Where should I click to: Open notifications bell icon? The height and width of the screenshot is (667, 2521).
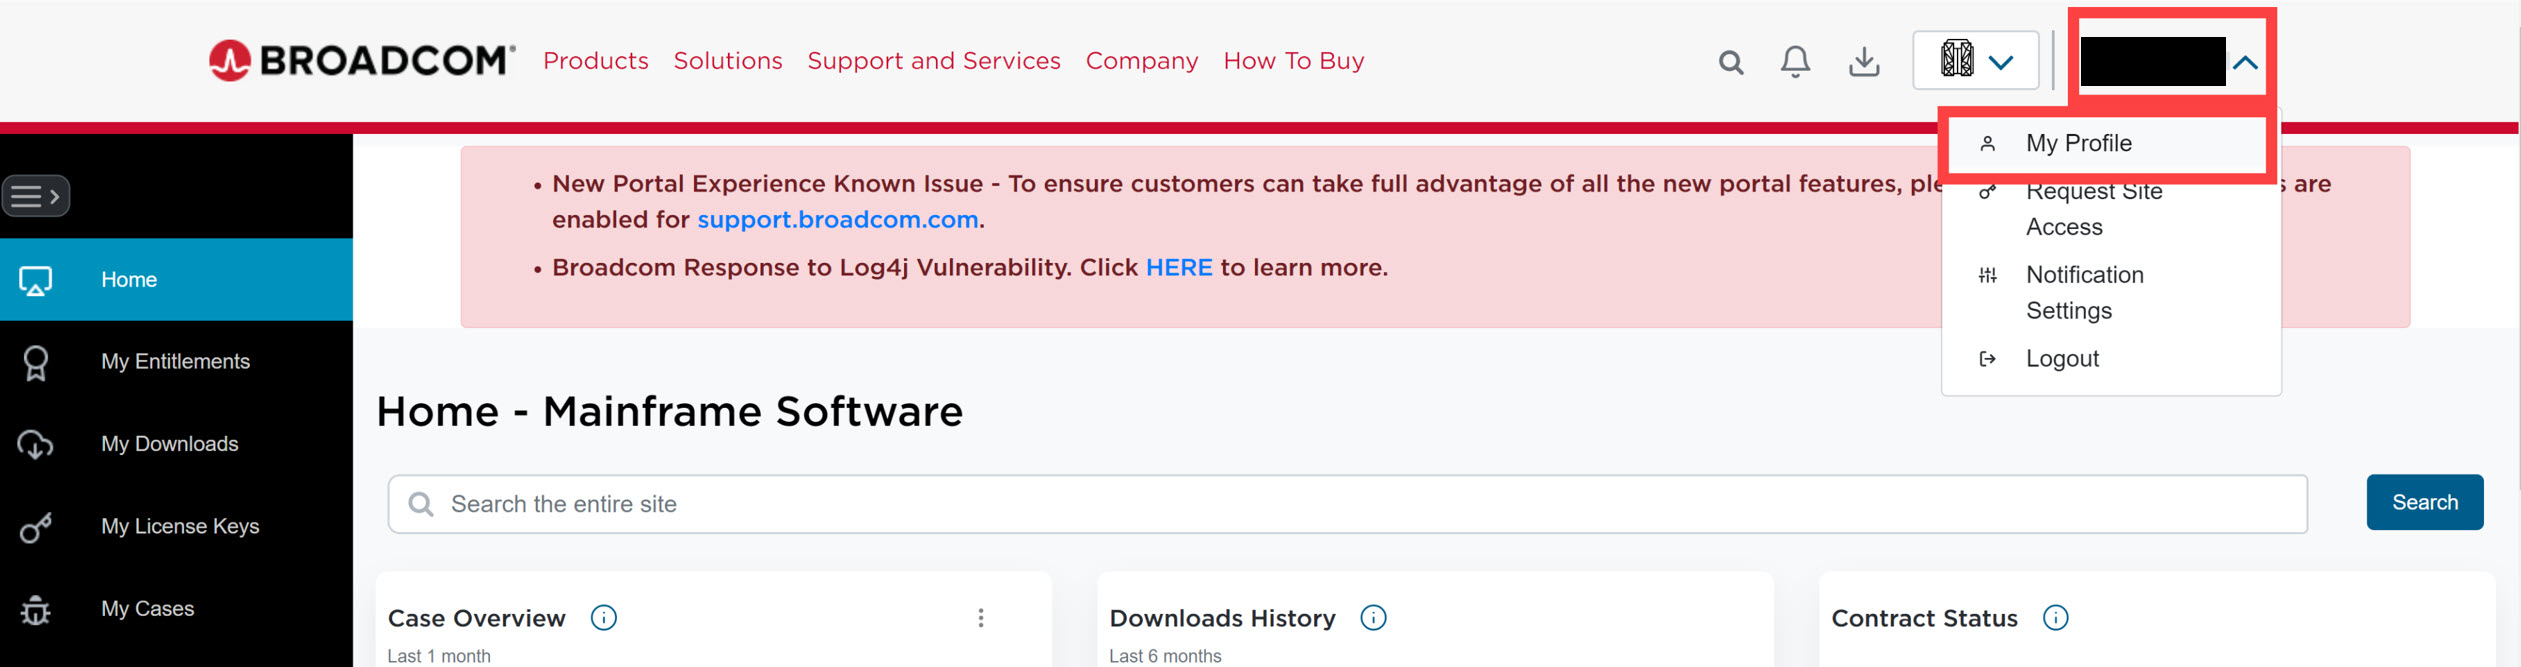(x=1795, y=62)
